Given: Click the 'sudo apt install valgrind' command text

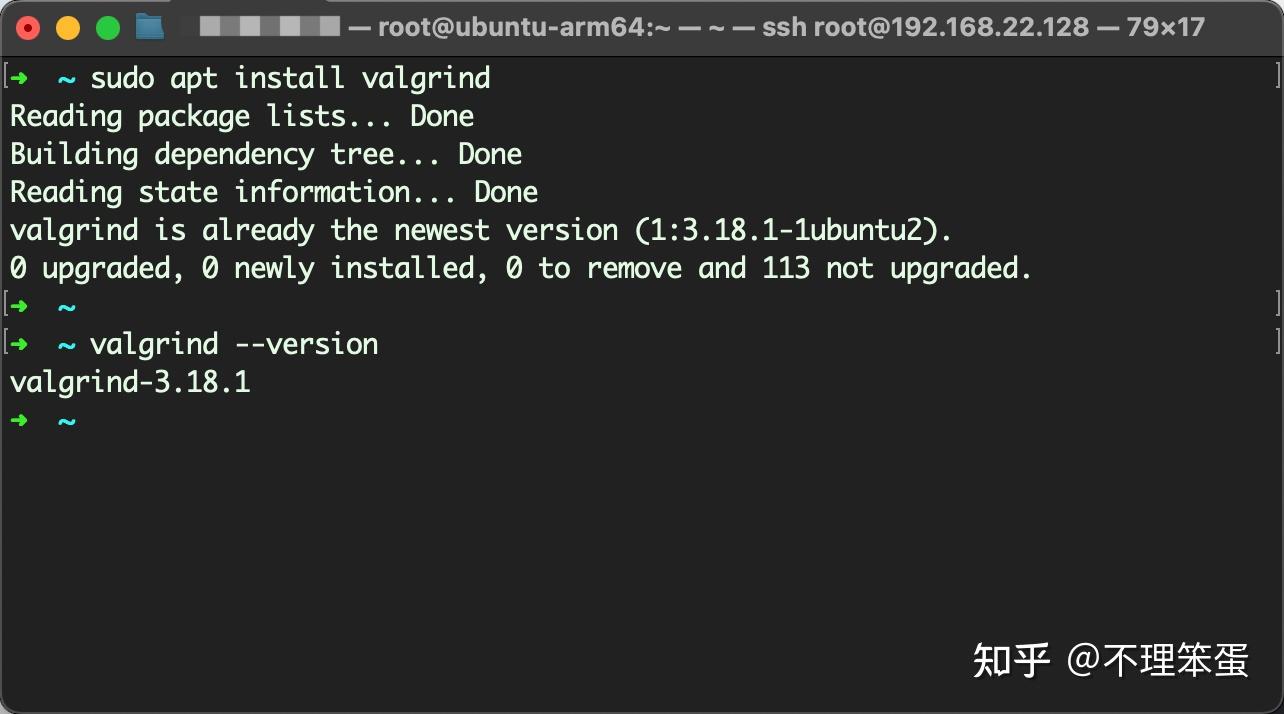Looking at the screenshot, I should tap(290, 78).
